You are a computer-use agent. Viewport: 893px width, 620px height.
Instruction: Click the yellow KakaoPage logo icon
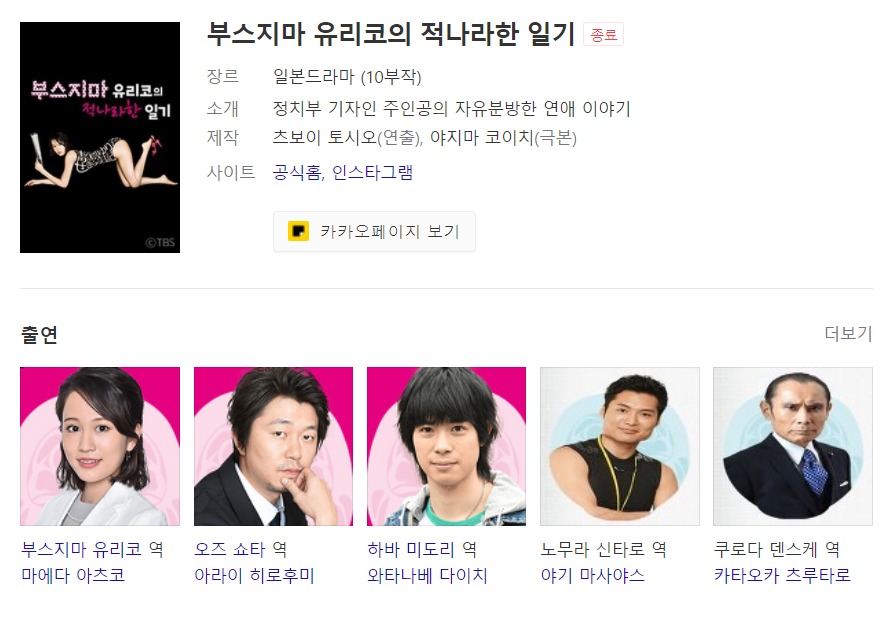point(298,231)
